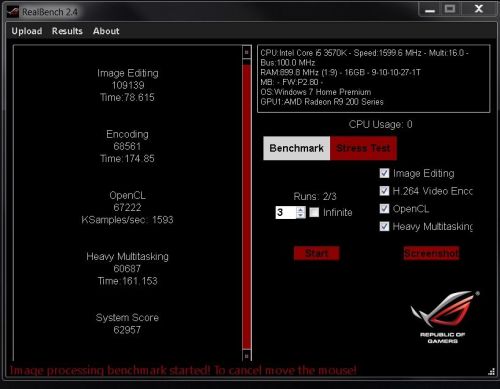
Task: Maximize the RealBench window
Action: pyautogui.click(x=450, y=9)
